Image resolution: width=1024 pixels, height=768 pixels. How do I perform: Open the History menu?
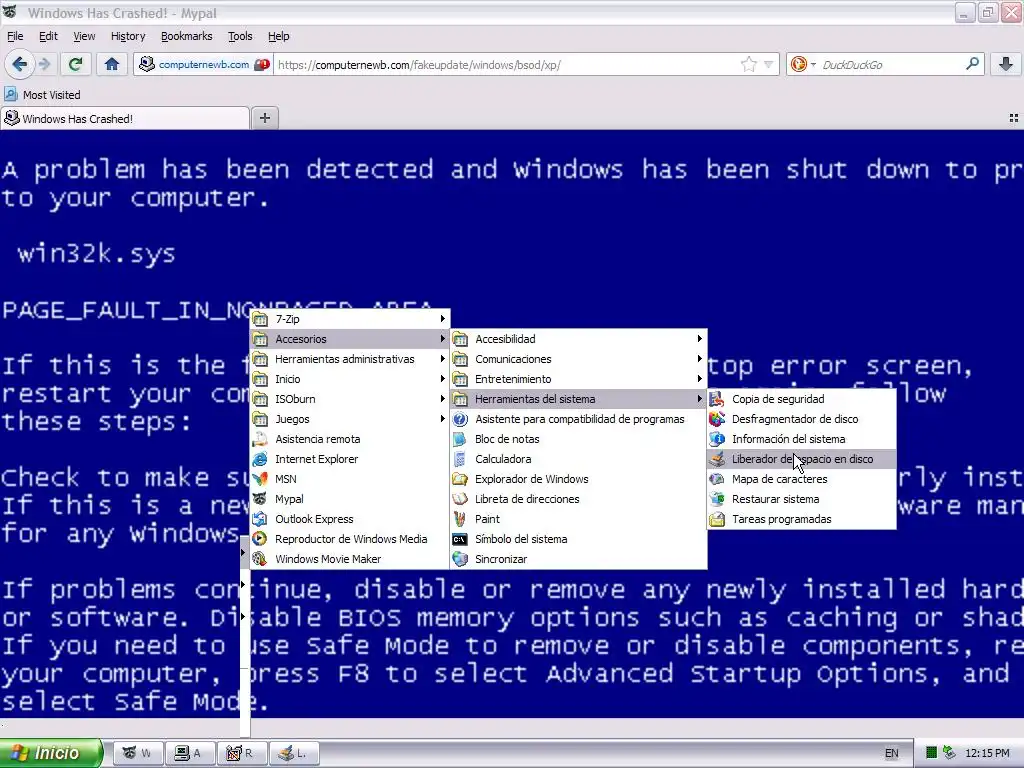[128, 36]
